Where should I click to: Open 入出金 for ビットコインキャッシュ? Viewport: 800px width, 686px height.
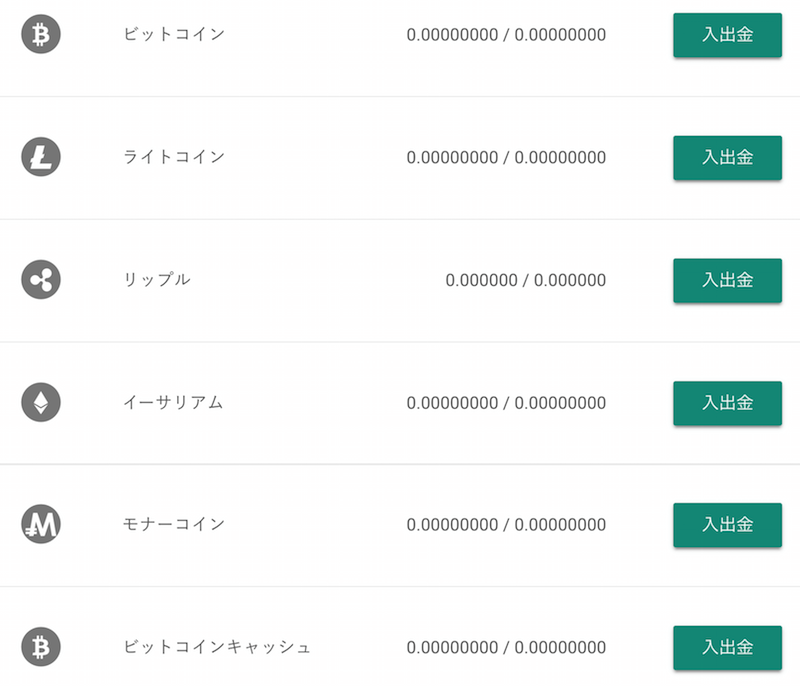point(728,648)
